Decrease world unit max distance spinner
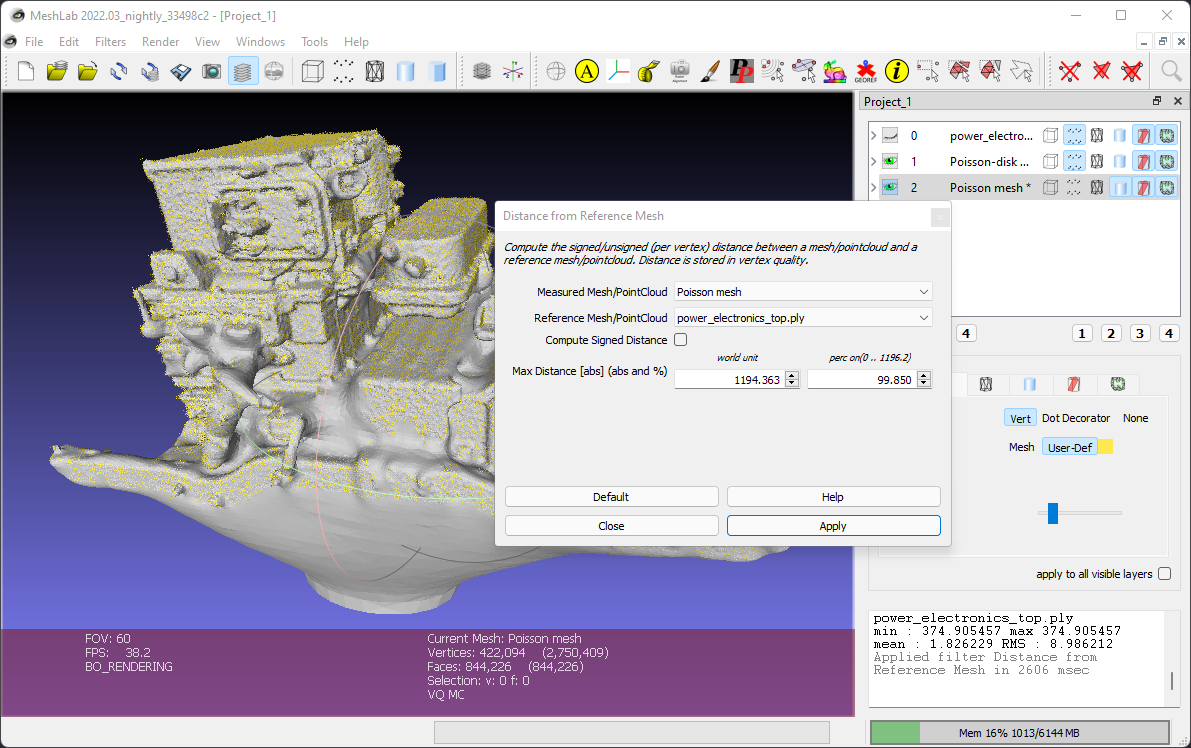The height and width of the screenshot is (748, 1191). (x=792, y=384)
